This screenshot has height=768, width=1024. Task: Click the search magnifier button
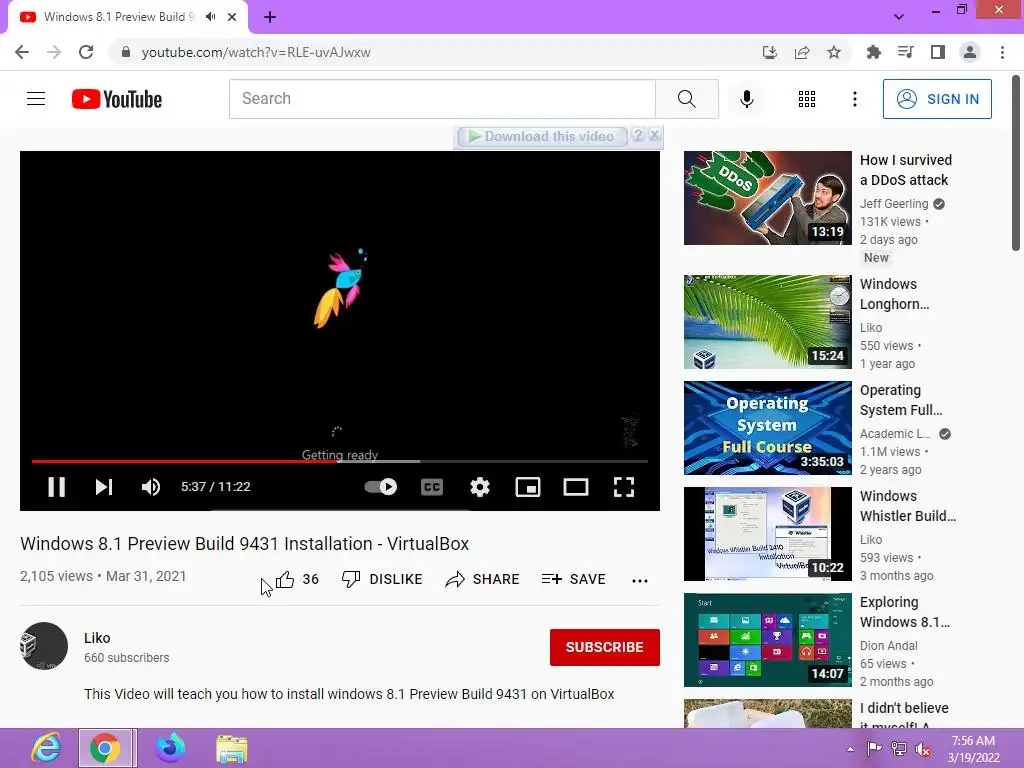point(686,99)
